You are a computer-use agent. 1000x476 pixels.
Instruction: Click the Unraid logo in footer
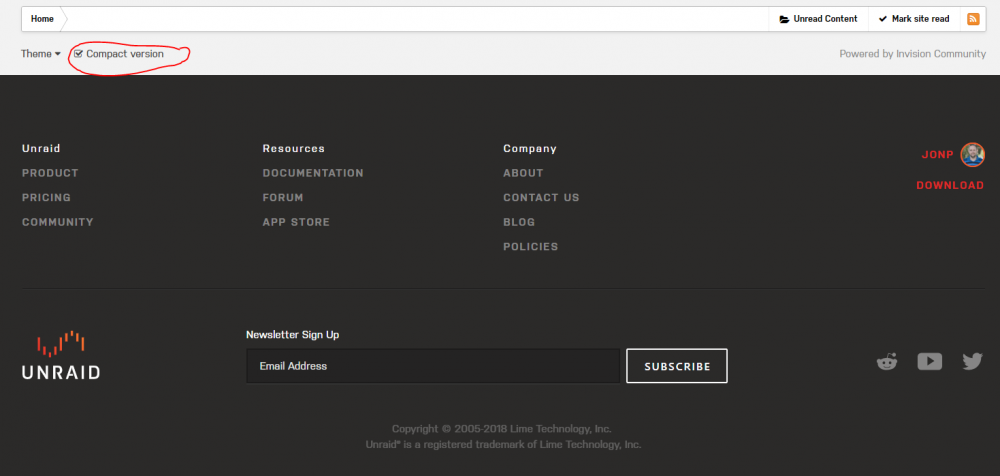tap(61, 355)
